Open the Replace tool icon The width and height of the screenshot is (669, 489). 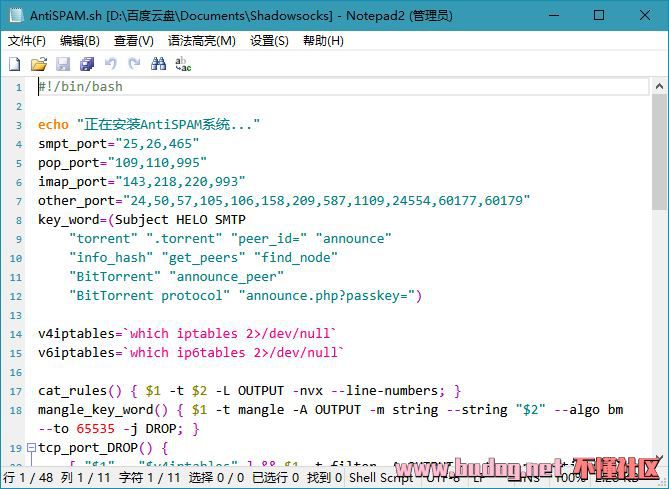tap(183, 64)
